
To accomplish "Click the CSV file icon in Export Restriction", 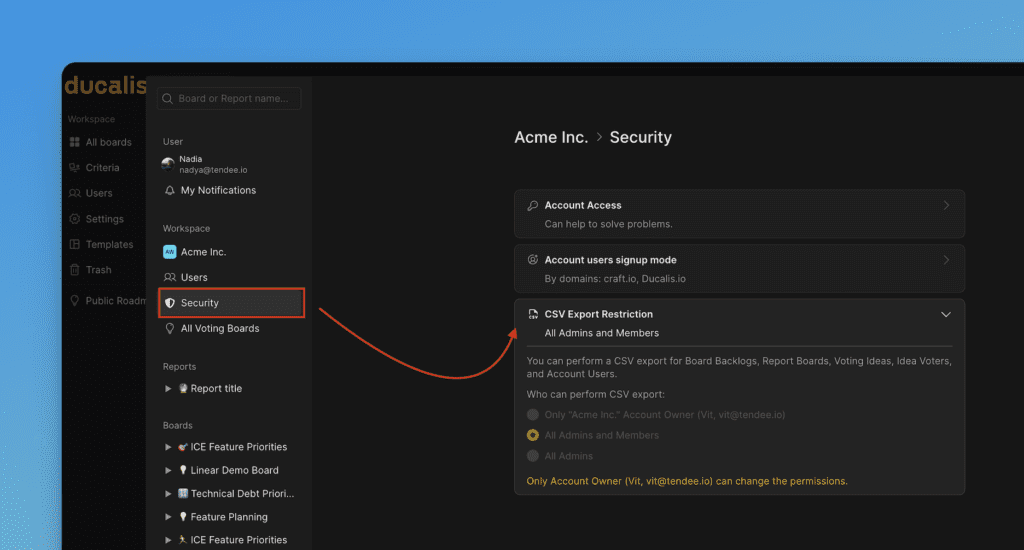I will click(x=532, y=314).
